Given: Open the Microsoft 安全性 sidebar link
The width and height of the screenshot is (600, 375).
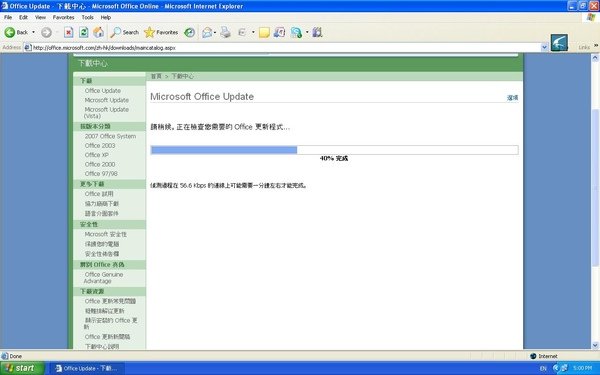Looking at the screenshot, I should click(106, 234).
